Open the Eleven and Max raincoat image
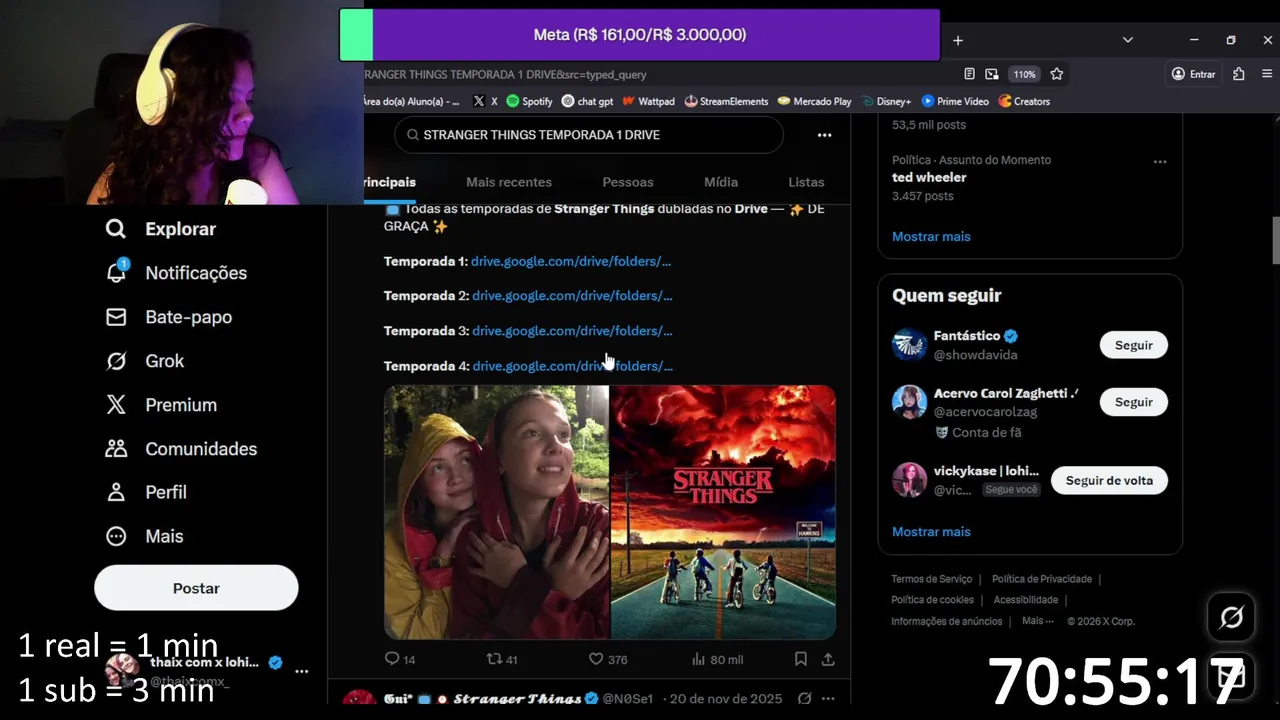This screenshot has width=1280, height=720. (496, 512)
